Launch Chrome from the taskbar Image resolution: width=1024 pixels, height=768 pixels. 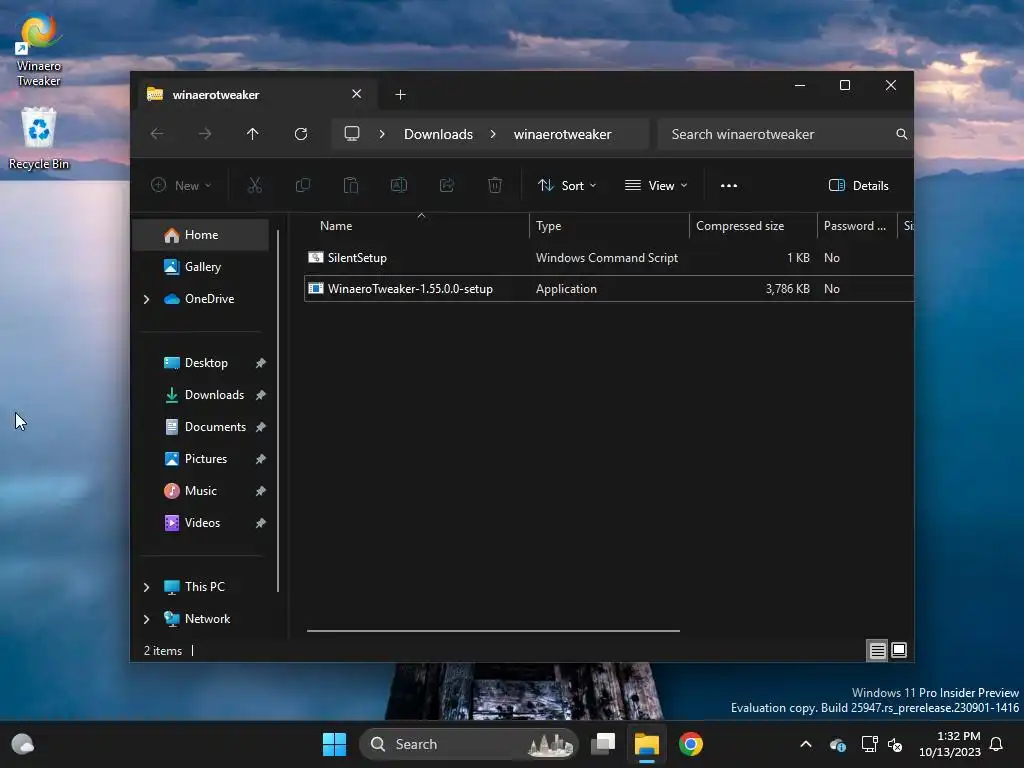[690, 744]
